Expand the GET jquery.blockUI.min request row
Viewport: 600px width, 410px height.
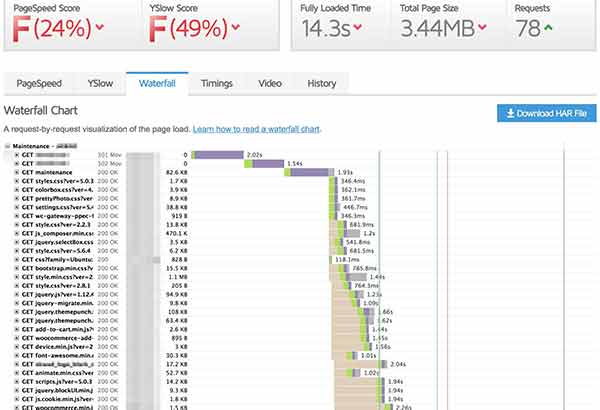[17, 390]
